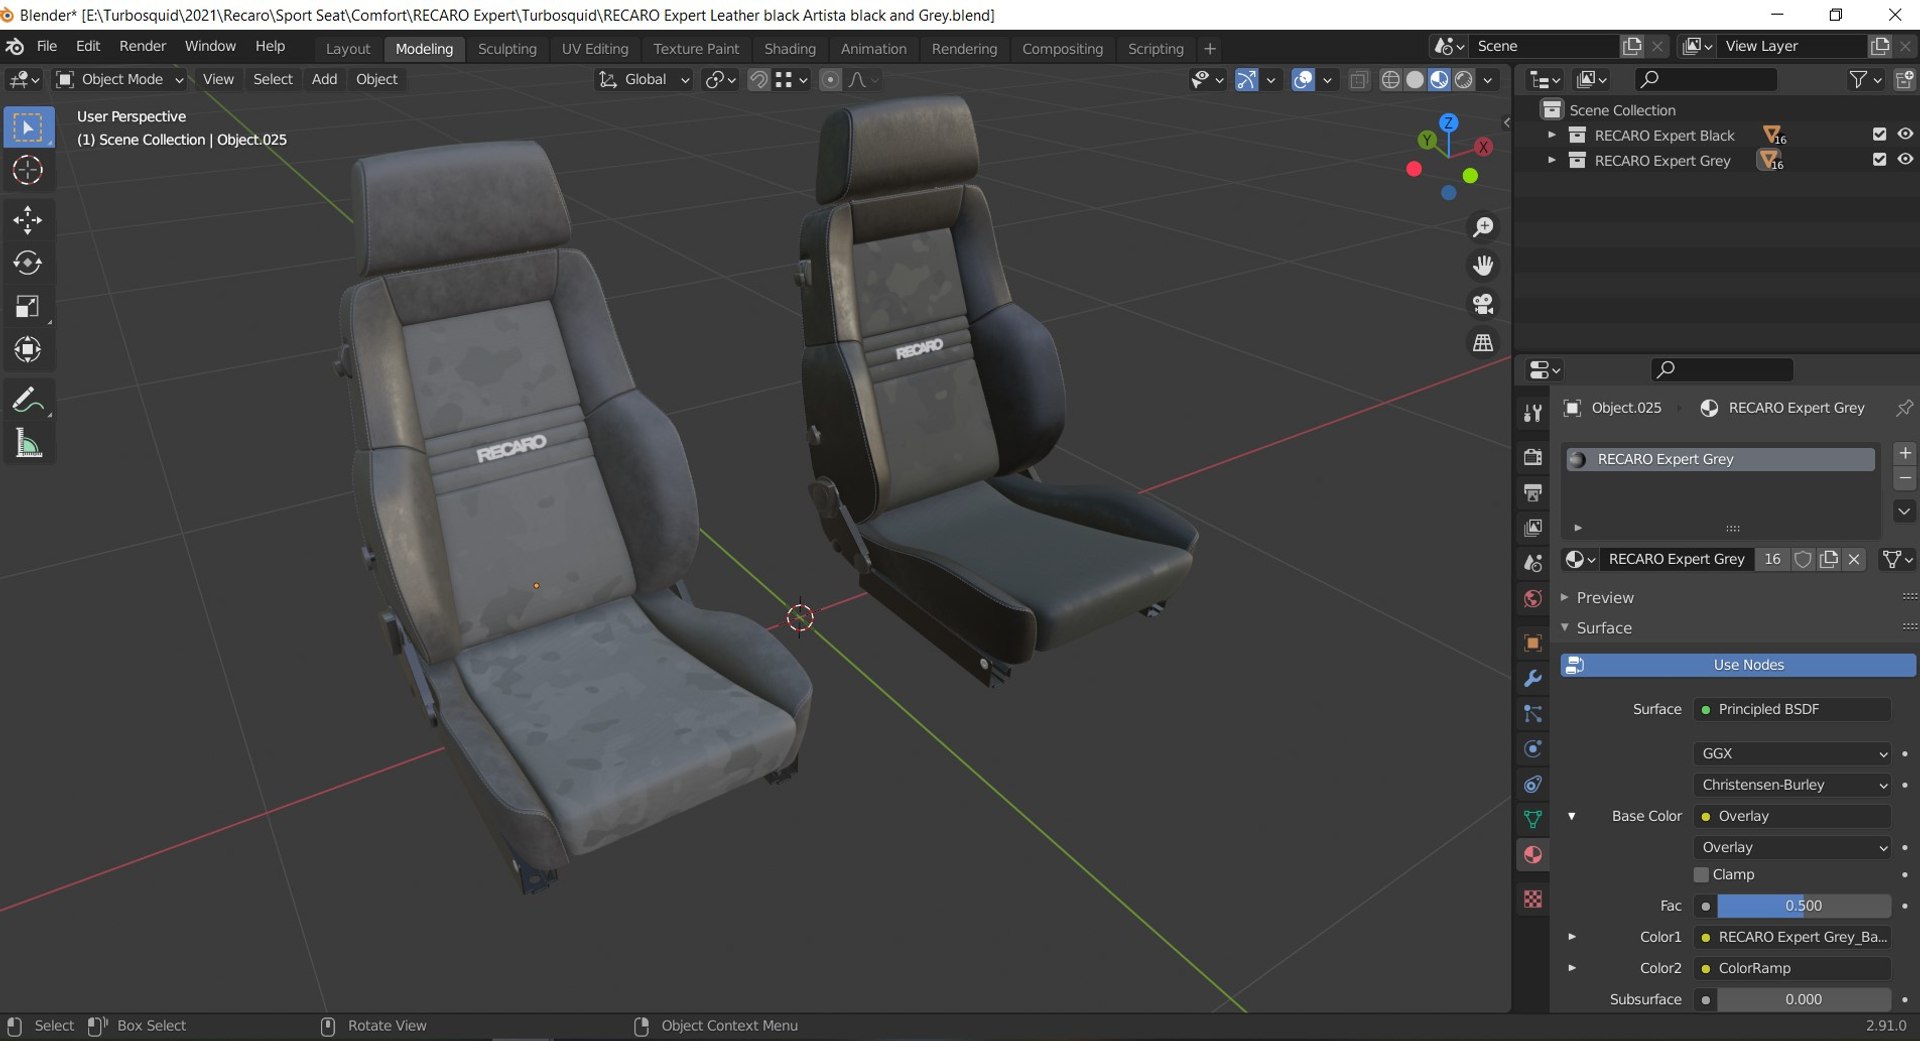Toggle the camera view icon
1920x1041 pixels.
point(1483,303)
